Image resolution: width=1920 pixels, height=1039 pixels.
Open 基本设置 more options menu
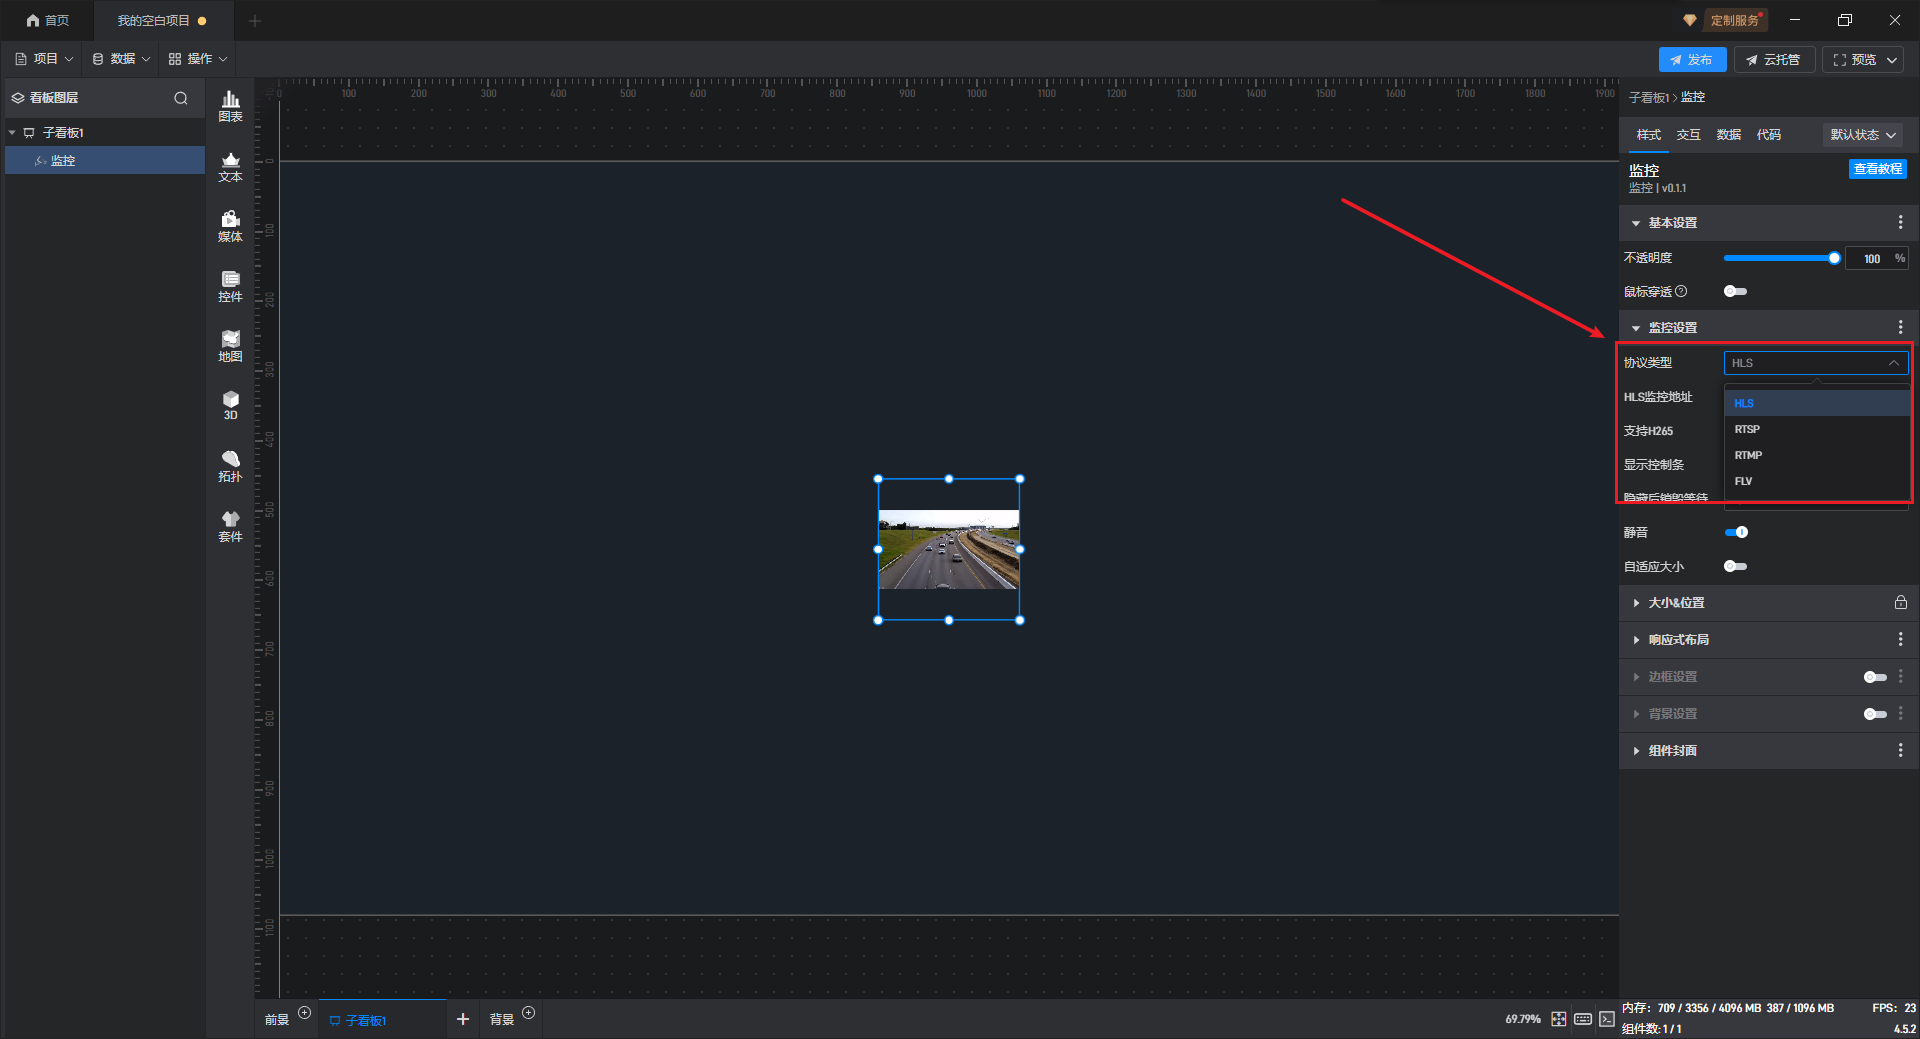1900,223
